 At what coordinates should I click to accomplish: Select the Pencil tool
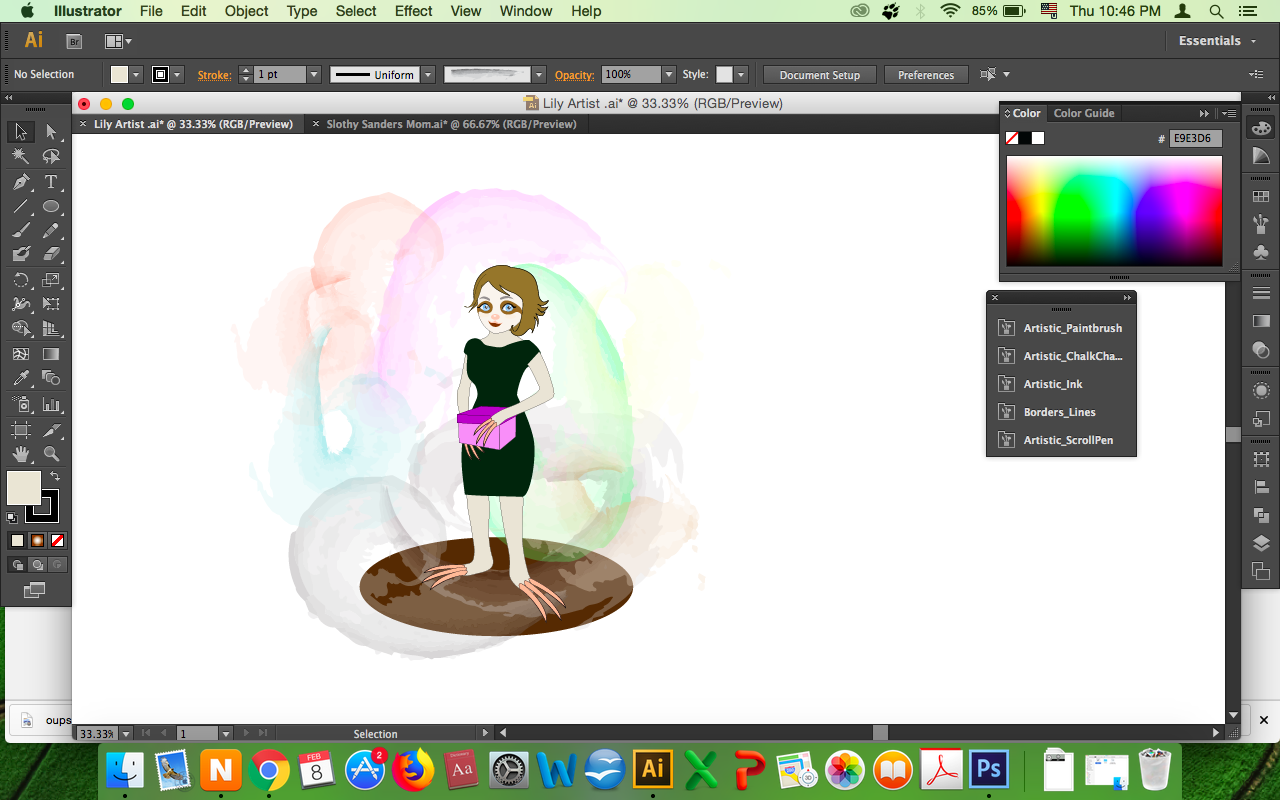click(51, 231)
